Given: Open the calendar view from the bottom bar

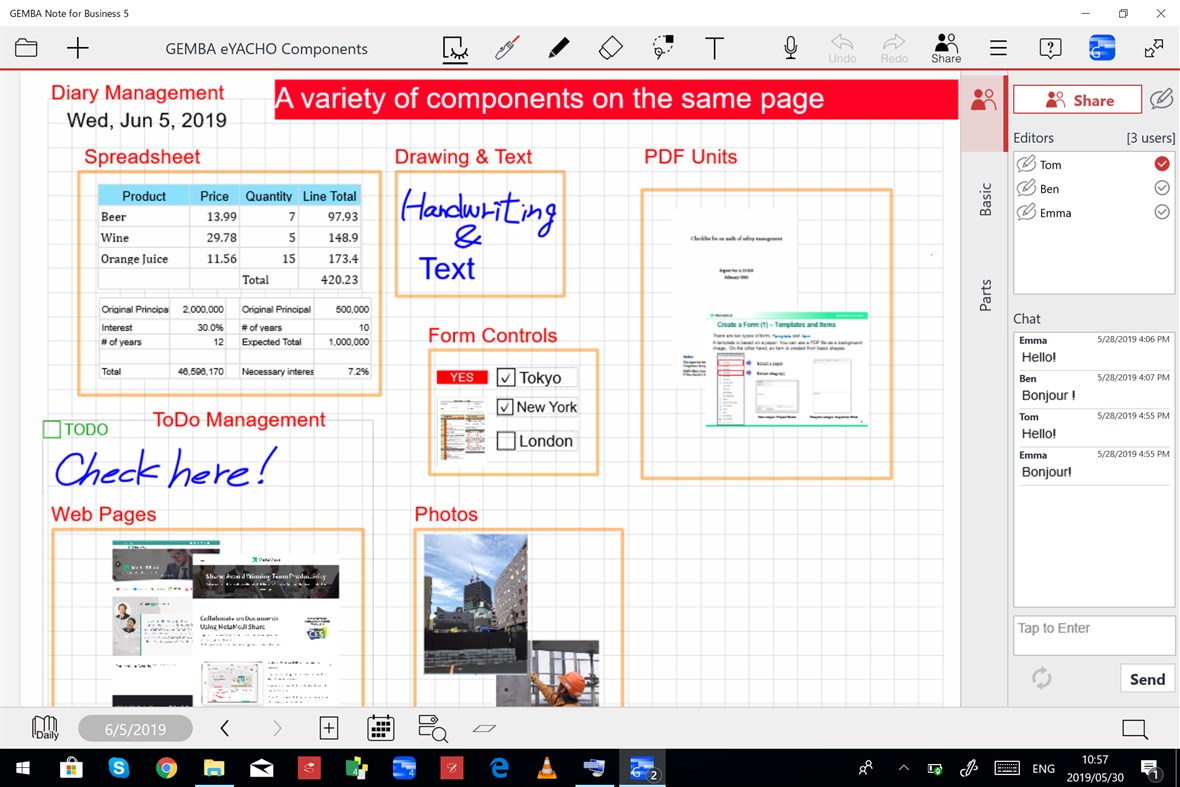Looking at the screenshot, I should (x=381, y=728).
